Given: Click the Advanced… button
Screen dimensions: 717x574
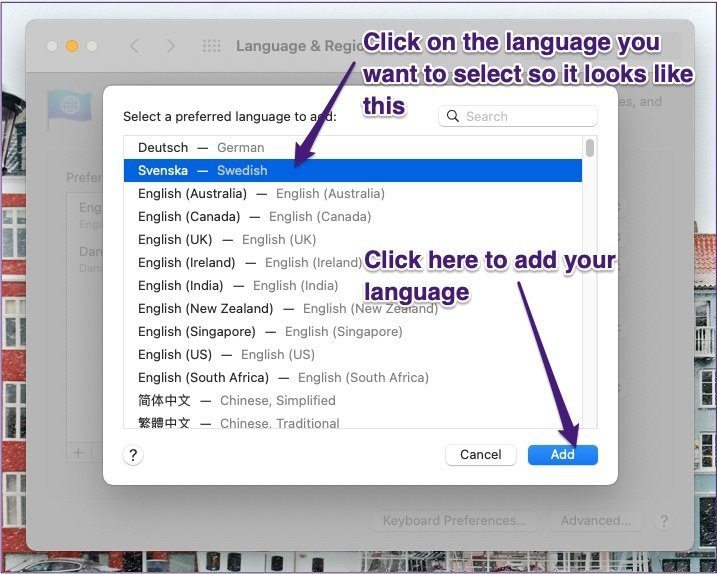Looking at the screenshot, I should (x=595, y=520).
